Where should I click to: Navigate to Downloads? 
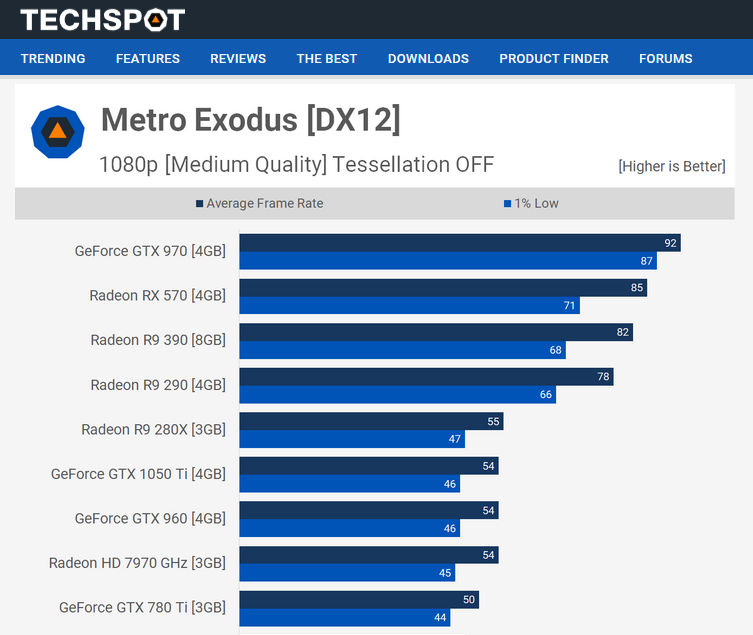[x=428, y=58]
